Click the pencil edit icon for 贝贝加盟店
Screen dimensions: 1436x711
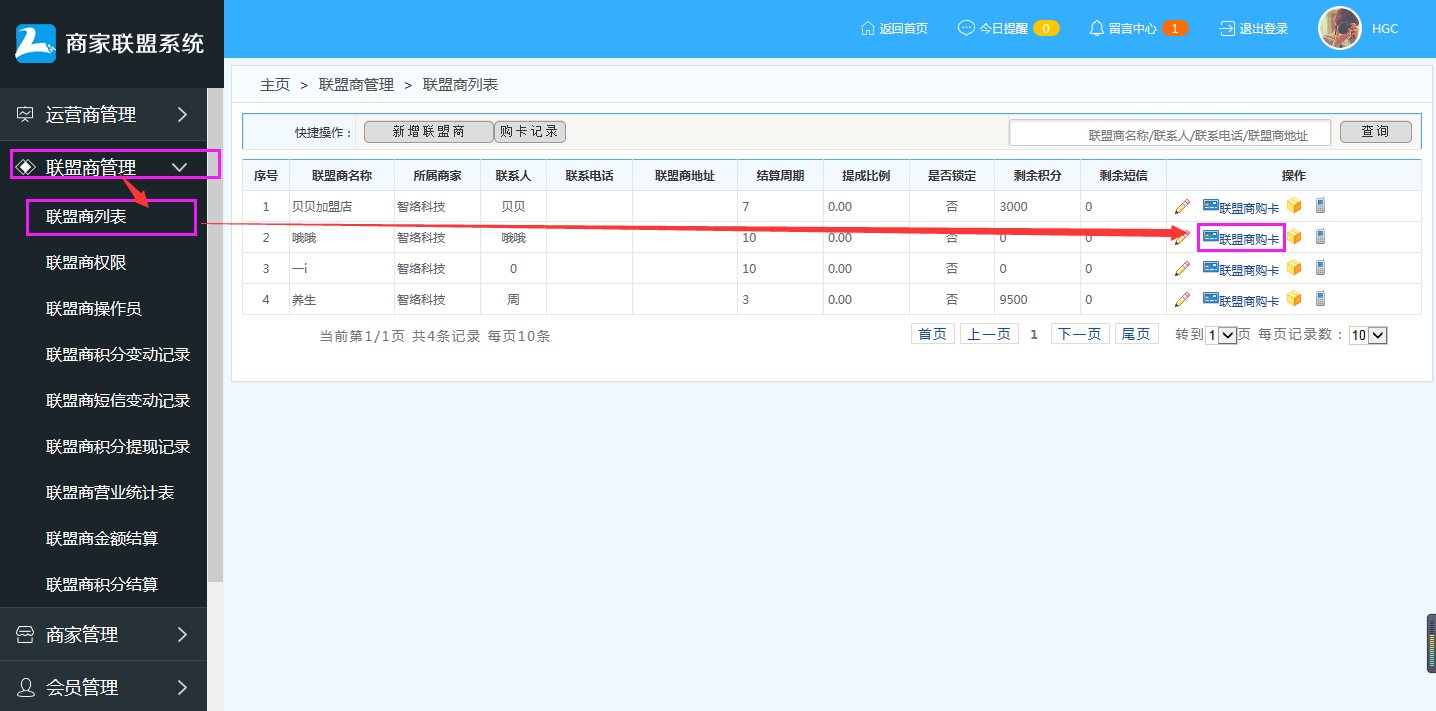coord(1182,207)
